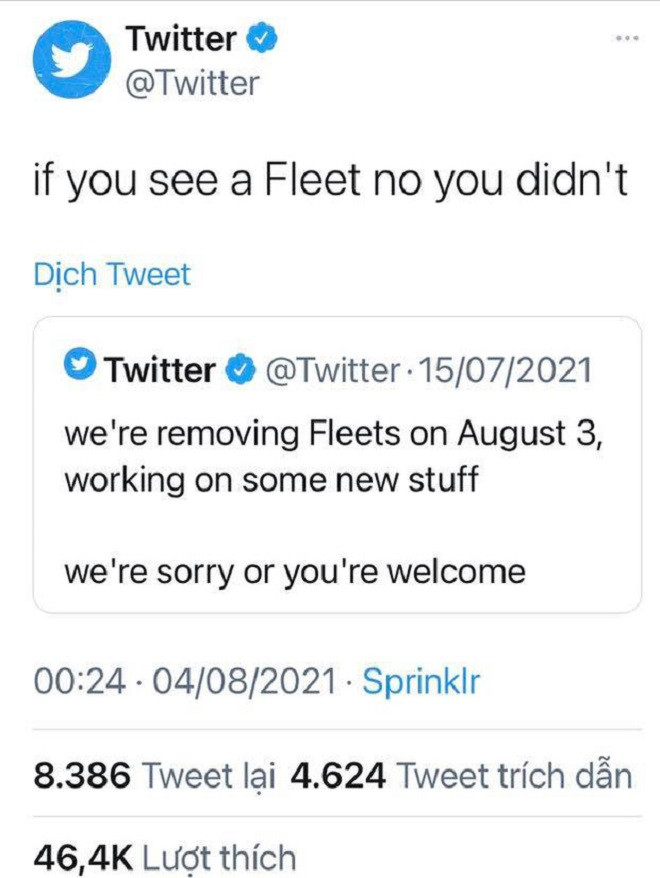Open the bold Twitter display name at top

(182, 39)
